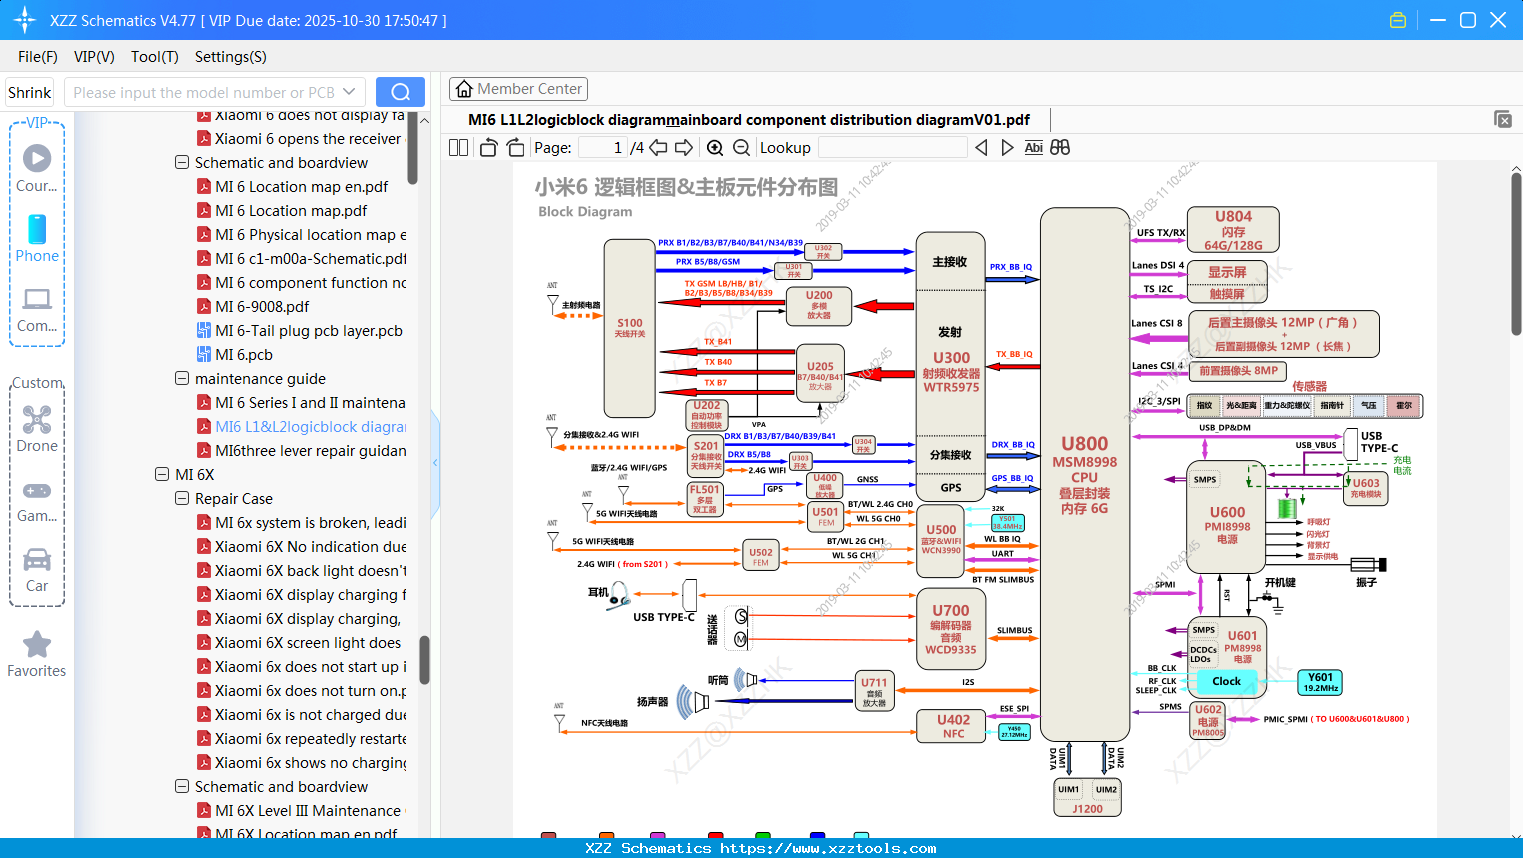Zoom out of the block diagram
Image resolution: width=1523 pixels, height=858 pixels.
coord(741,146)
